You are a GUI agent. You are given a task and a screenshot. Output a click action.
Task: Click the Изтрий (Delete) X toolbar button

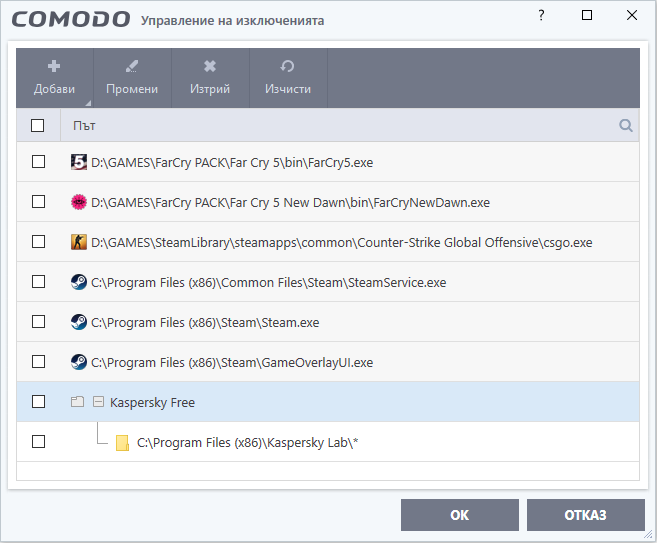[210, 78]
